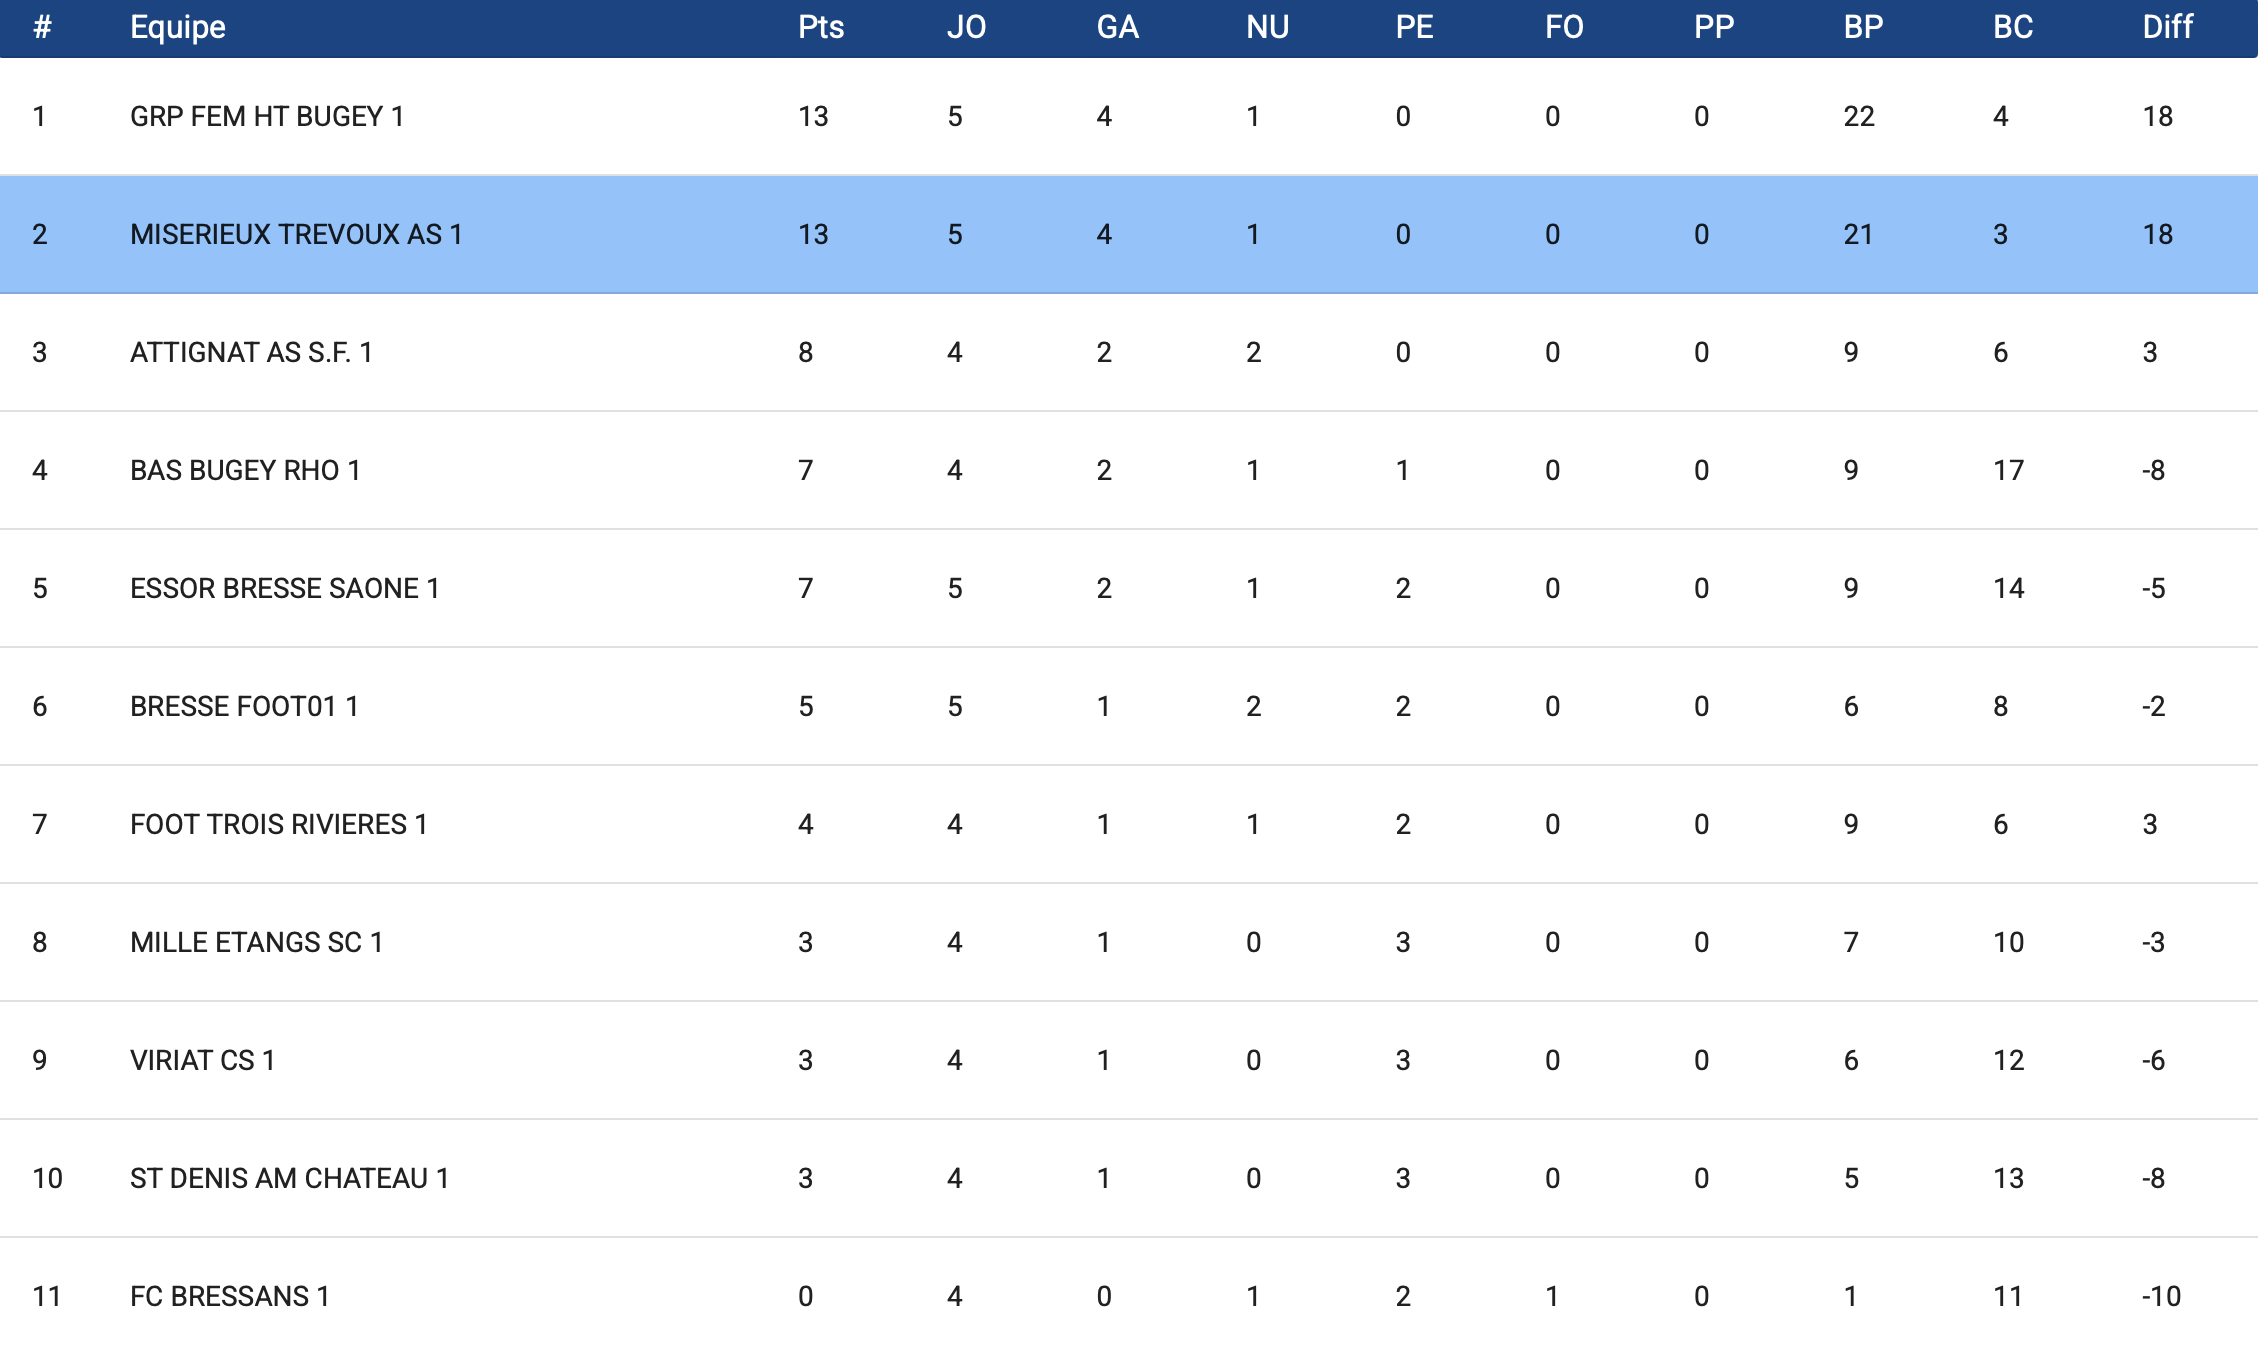2258x1348 pixels.
Task: Click the BAS BUGEY RHO 1 team name
Action: [245, 471]
